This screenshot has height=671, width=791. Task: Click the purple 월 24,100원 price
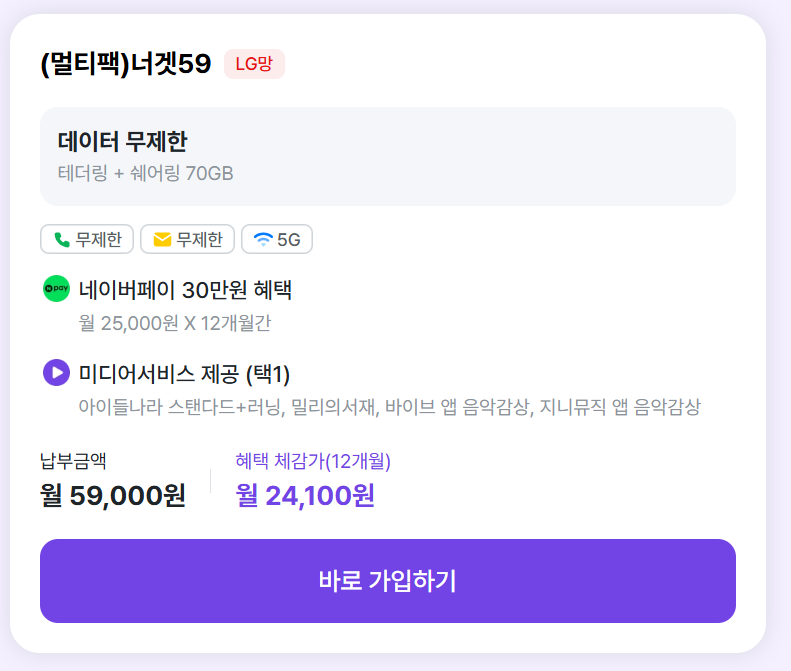(305, 495)
